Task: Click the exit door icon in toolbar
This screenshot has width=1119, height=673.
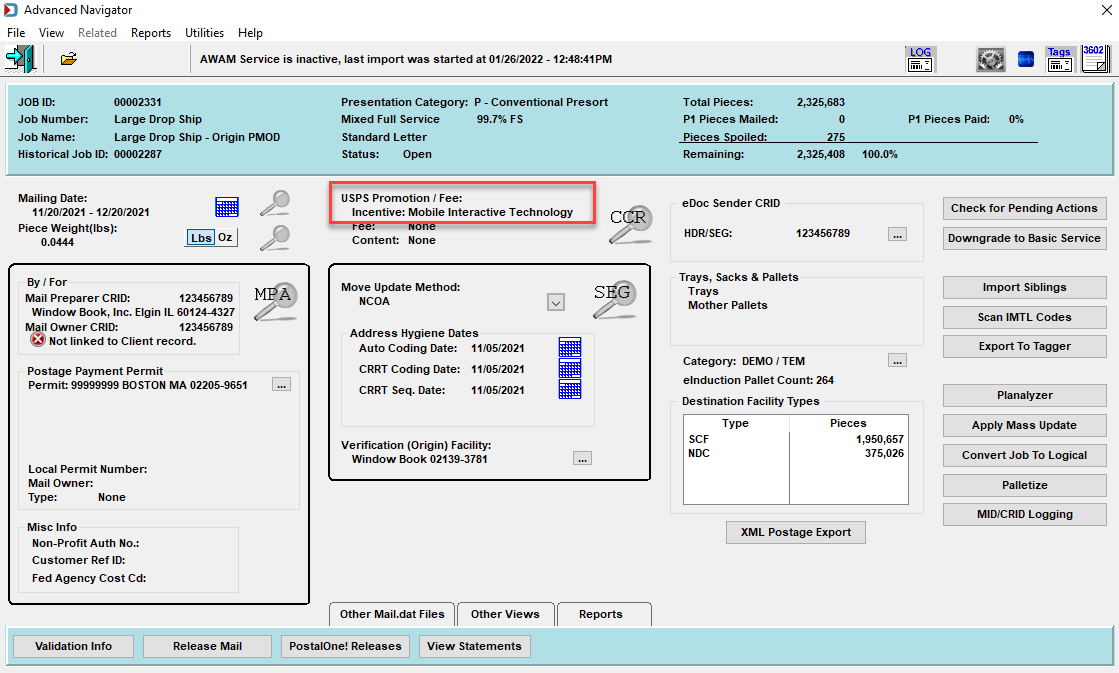Action: (x=20, y=59)
